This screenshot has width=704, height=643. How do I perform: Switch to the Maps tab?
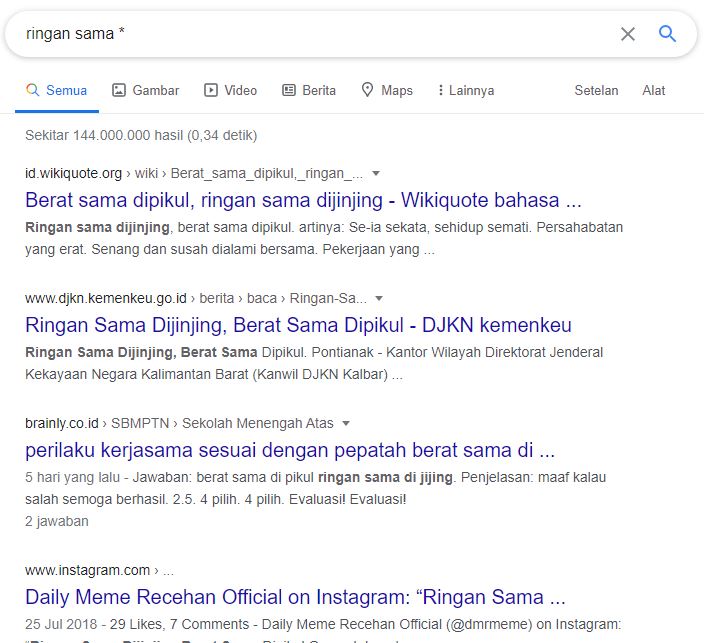tap(387, 90)
